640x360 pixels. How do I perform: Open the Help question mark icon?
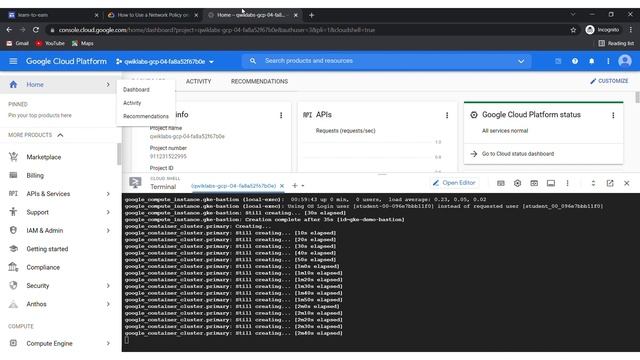point(575,61)
